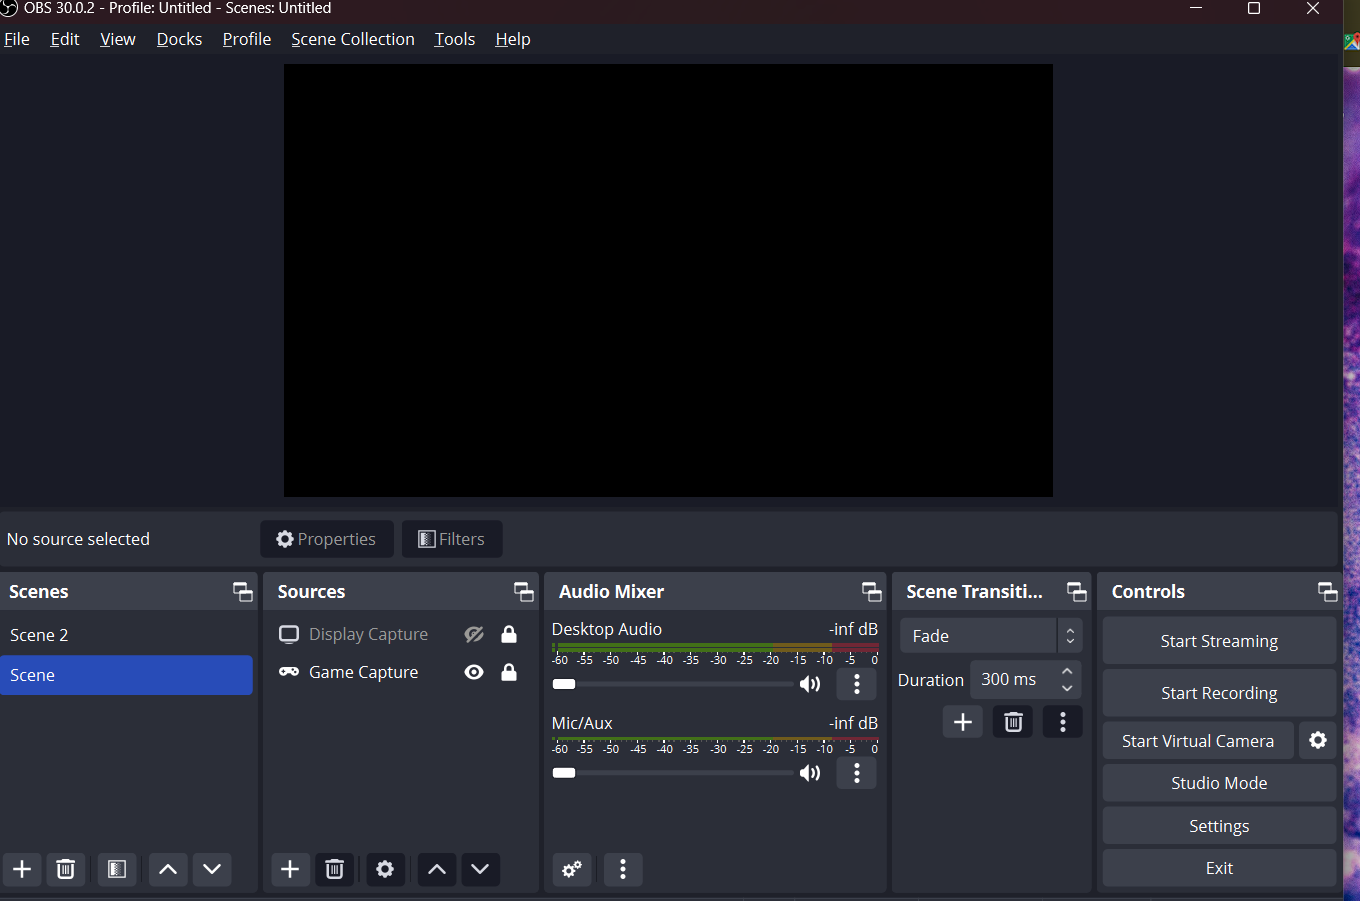Screen dimensions: 1360x901
Task: Mute Mic/Aux with speaker icon
Action: coord(810,773)
